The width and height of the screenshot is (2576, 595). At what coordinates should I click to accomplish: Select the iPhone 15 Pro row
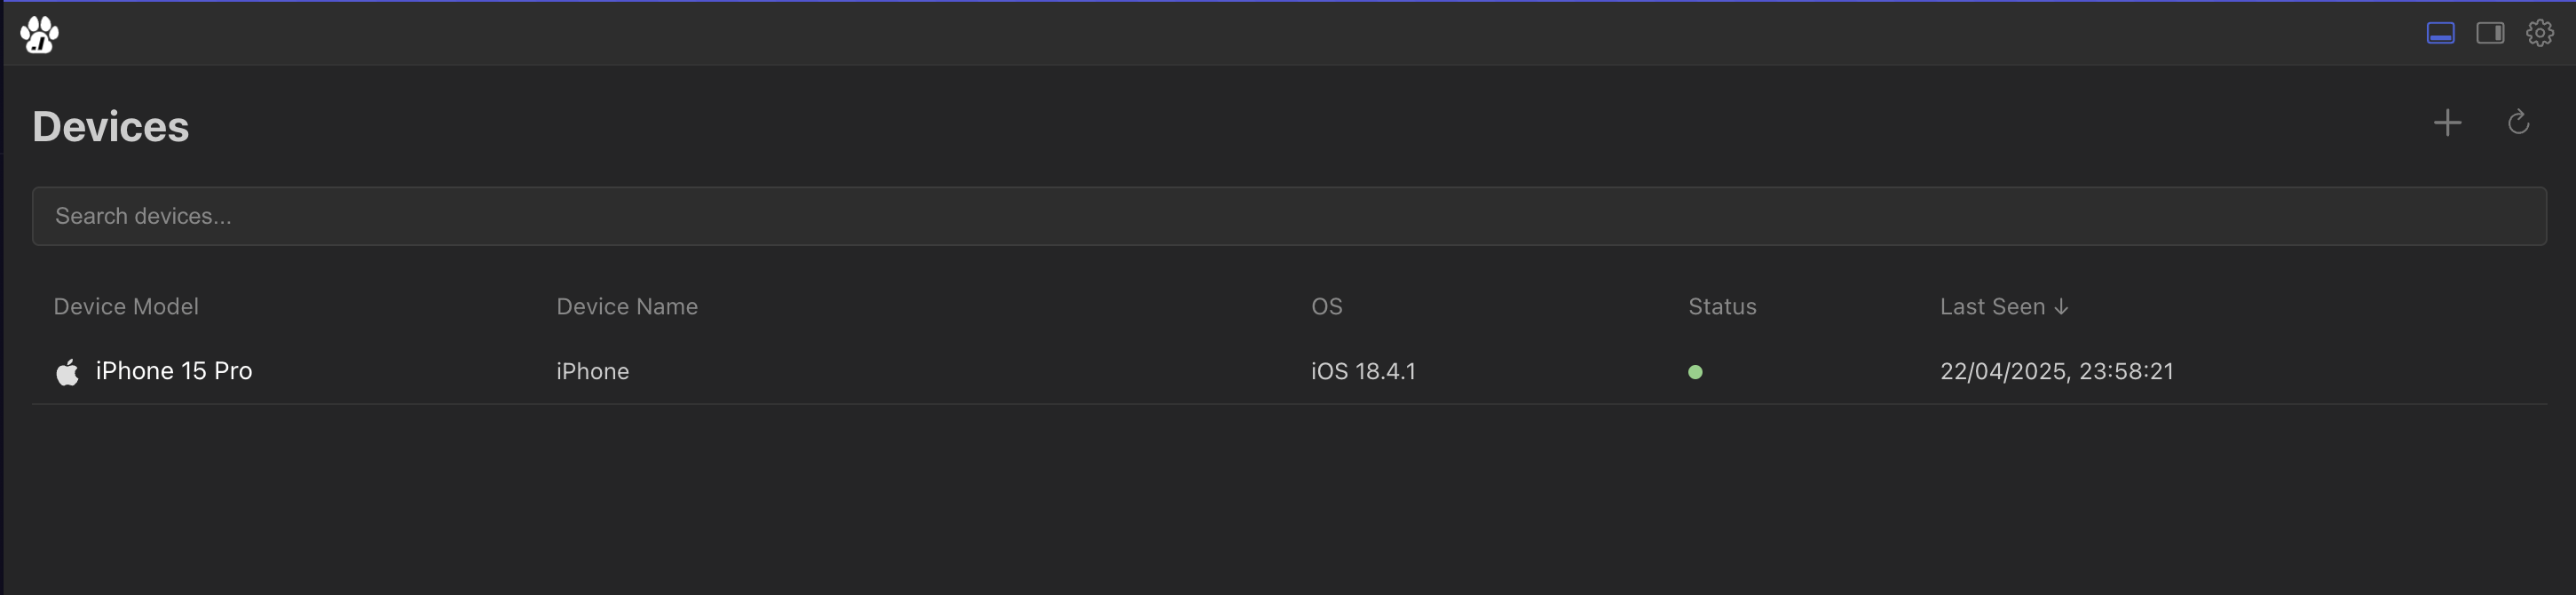[x=1289, y=371]
